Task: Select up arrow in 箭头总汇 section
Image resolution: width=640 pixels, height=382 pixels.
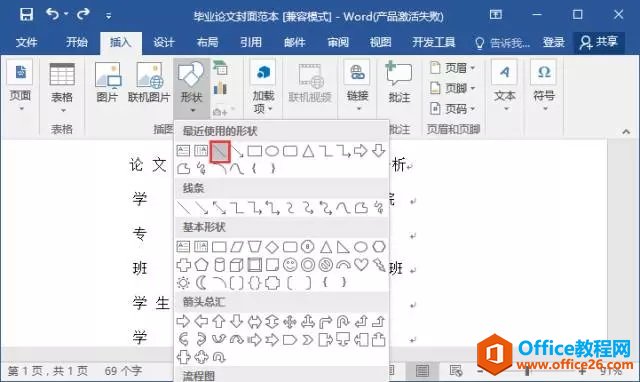Action: [219, 322]
